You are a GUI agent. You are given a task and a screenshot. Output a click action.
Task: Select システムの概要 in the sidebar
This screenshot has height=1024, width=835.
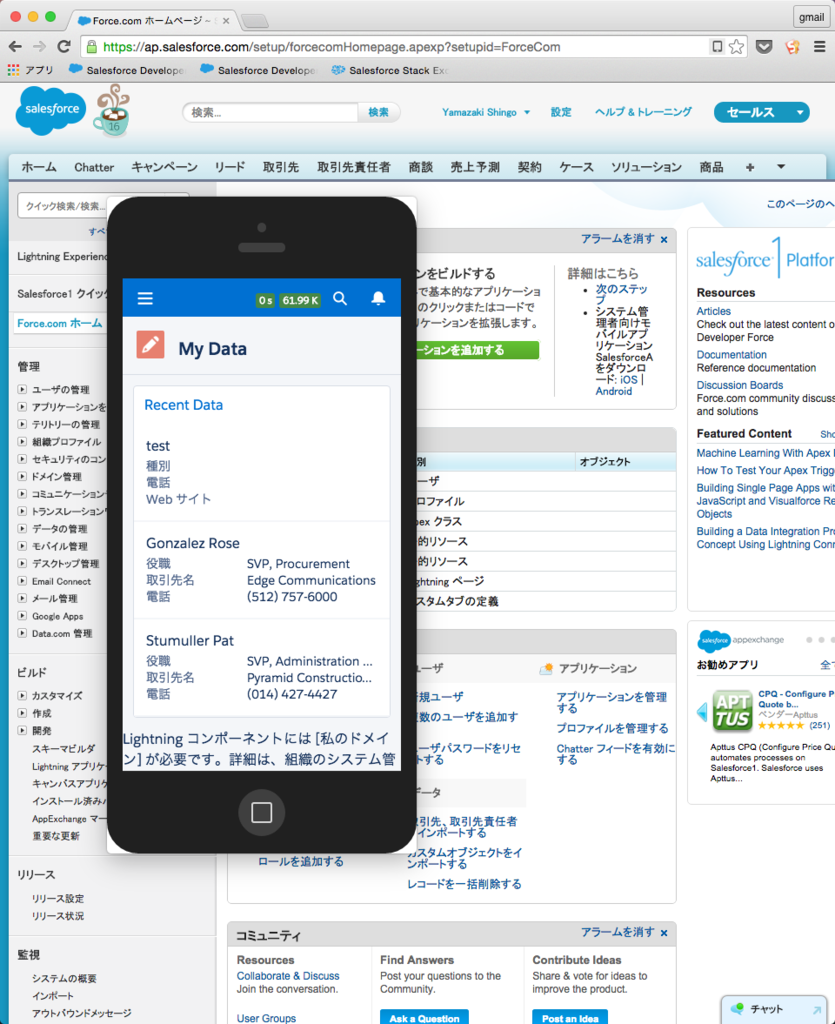point(64,978)
